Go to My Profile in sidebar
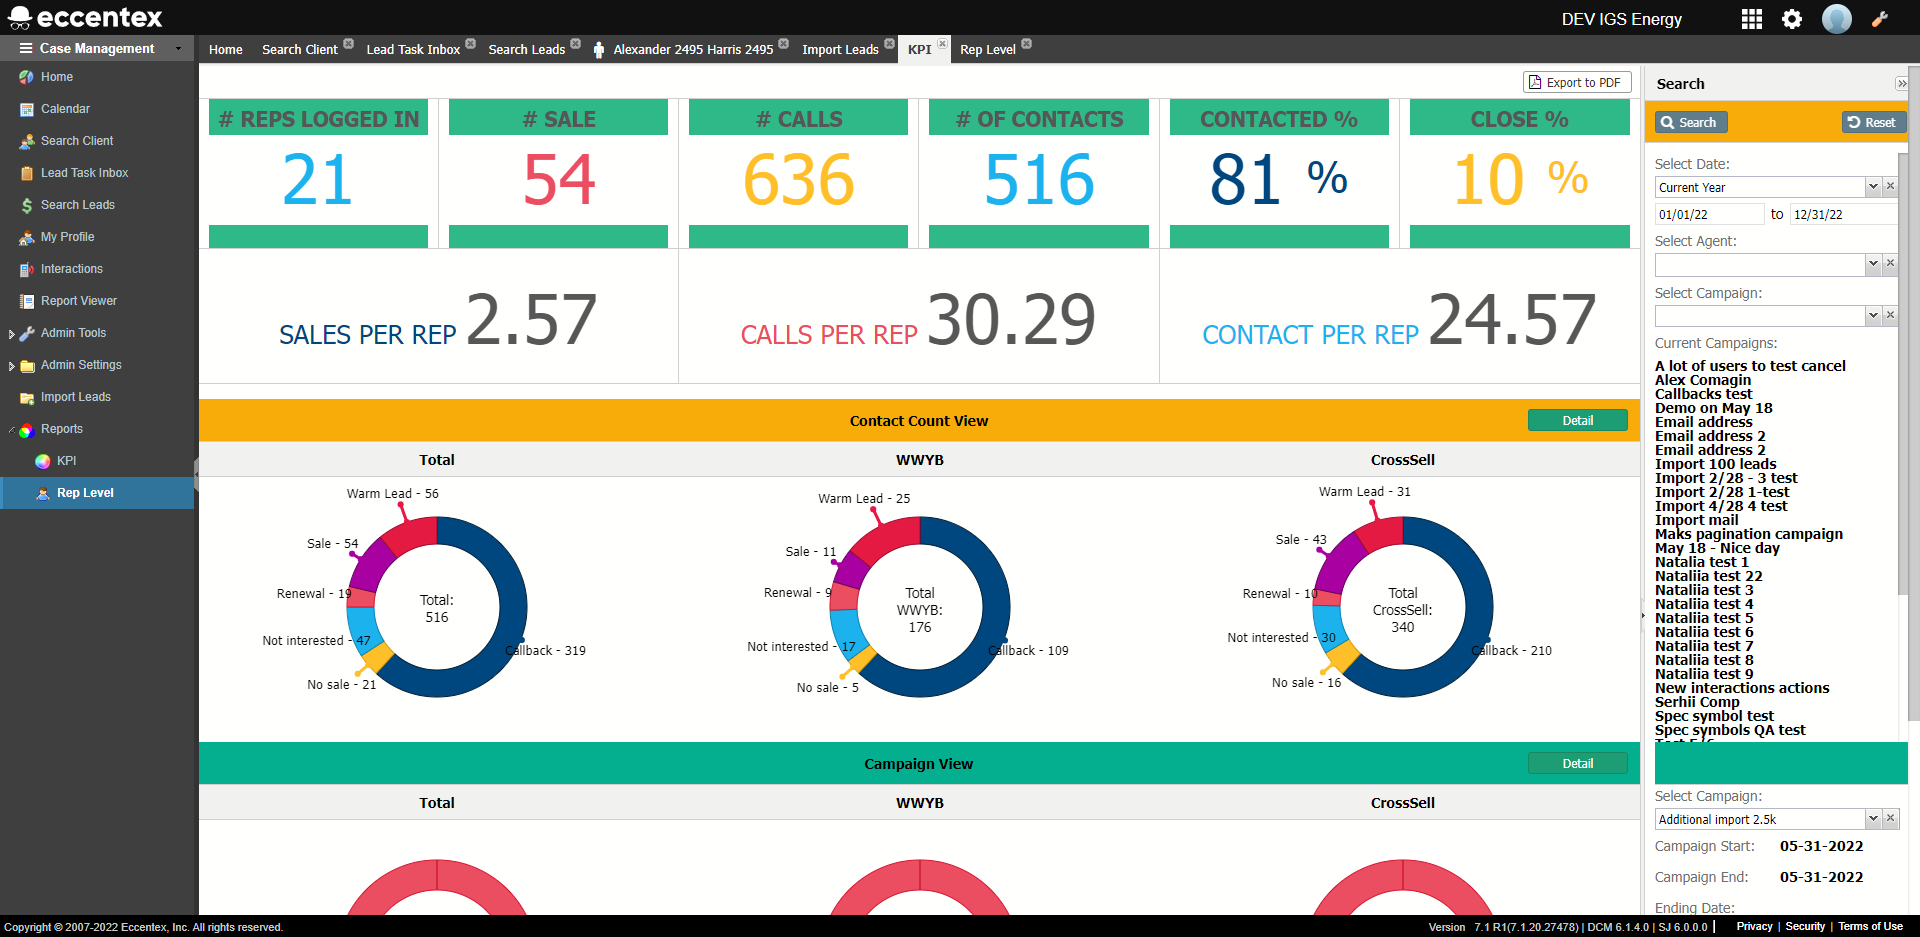1920x937 pixels. (67, 237)
